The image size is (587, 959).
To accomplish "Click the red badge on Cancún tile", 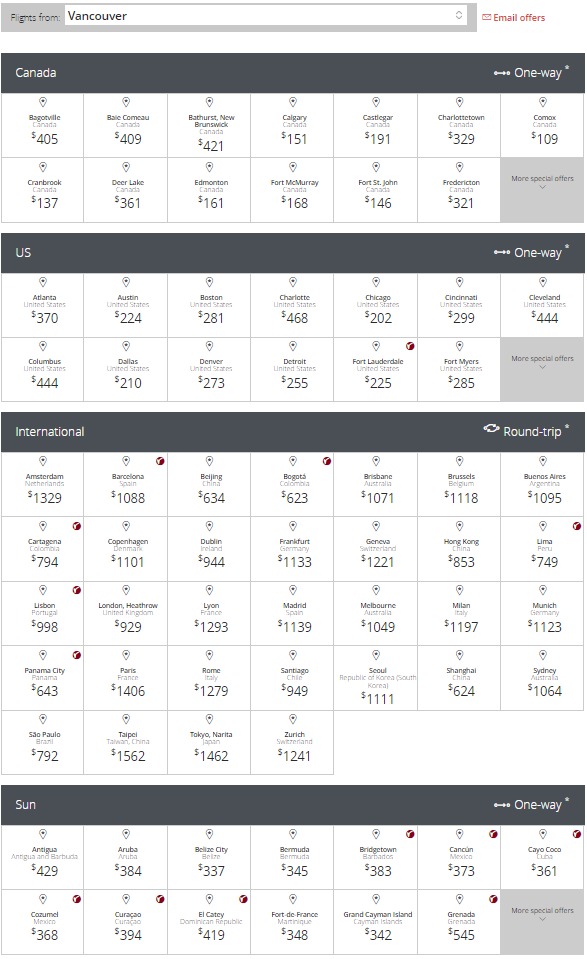I will 493,834.
